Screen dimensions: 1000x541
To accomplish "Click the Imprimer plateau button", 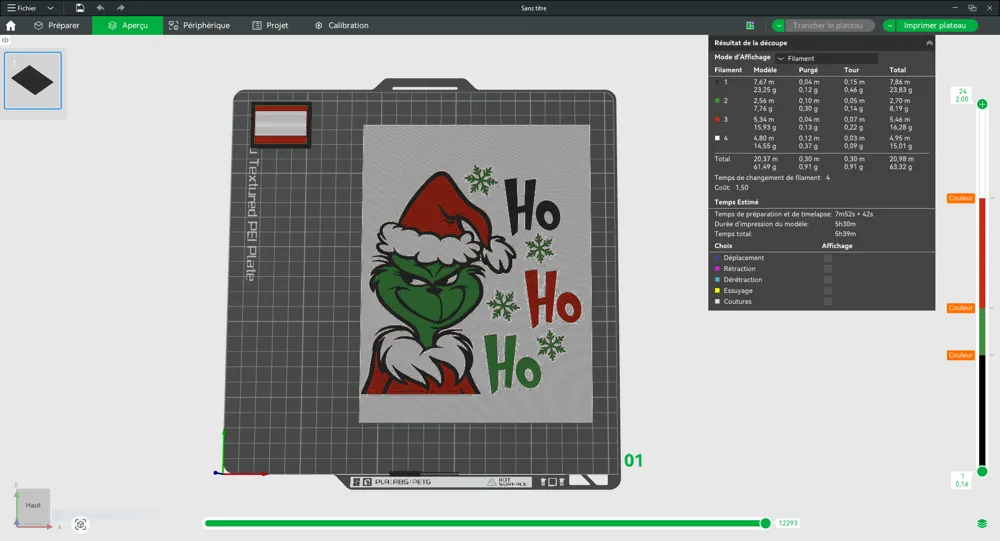I will click(934, 26).
